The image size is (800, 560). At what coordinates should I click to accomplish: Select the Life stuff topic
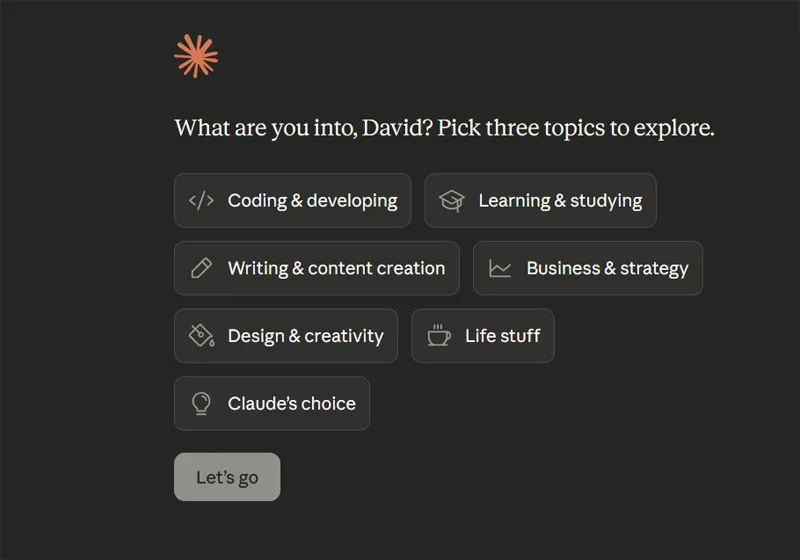tap(502, 335)
